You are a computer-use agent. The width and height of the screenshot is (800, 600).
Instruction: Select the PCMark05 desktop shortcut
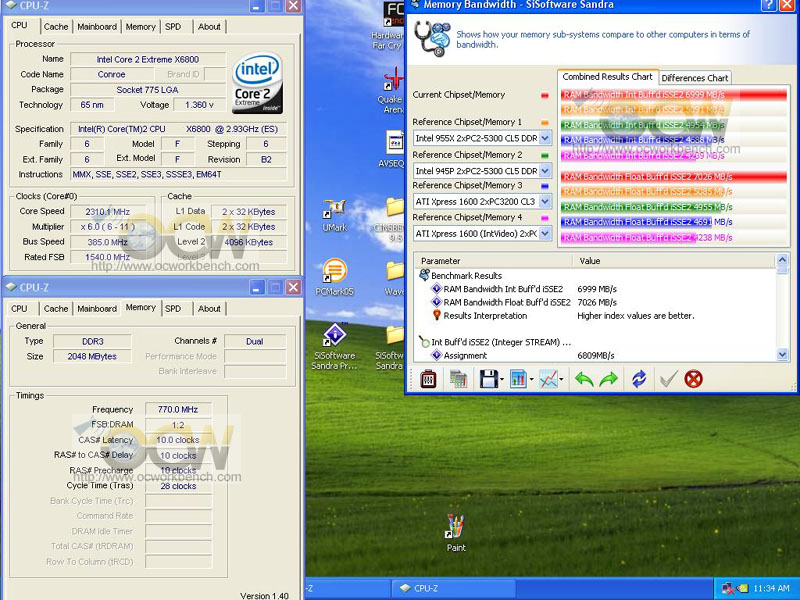(x=335, y=277)
